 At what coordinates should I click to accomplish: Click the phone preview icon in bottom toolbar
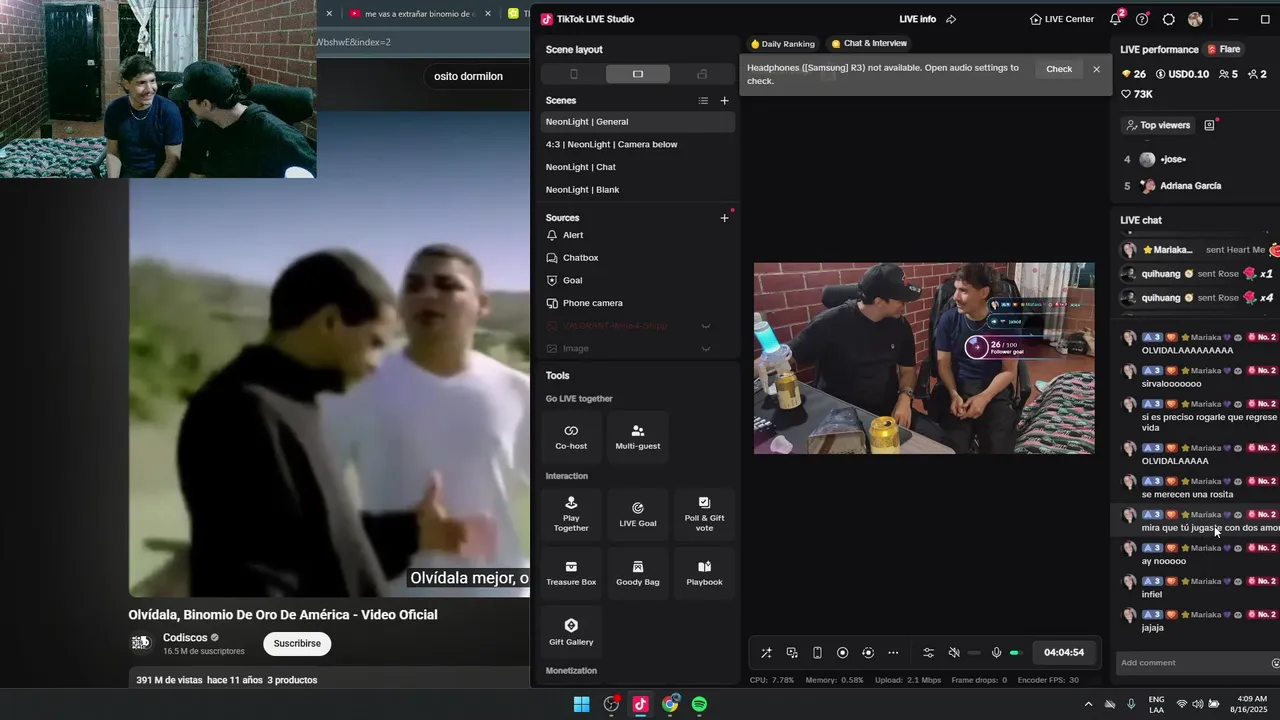pos(817,653)
